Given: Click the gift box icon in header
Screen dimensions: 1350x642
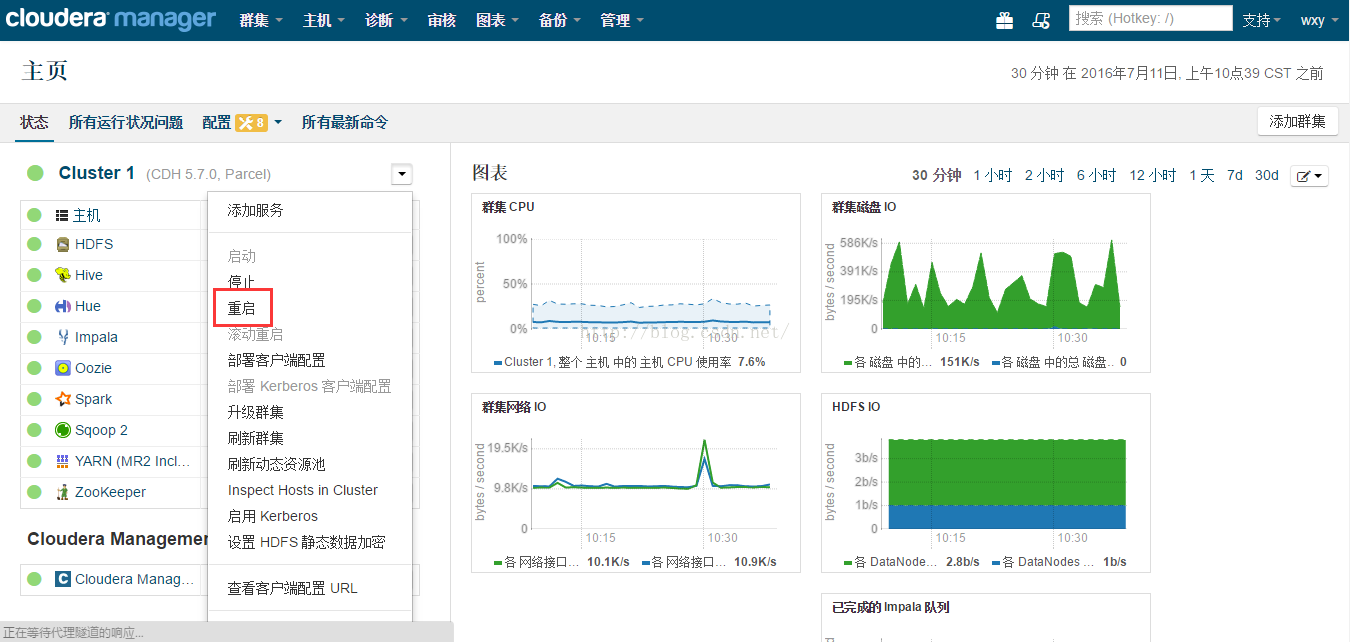Looking at the screenshot, I should click(1005, 20).
